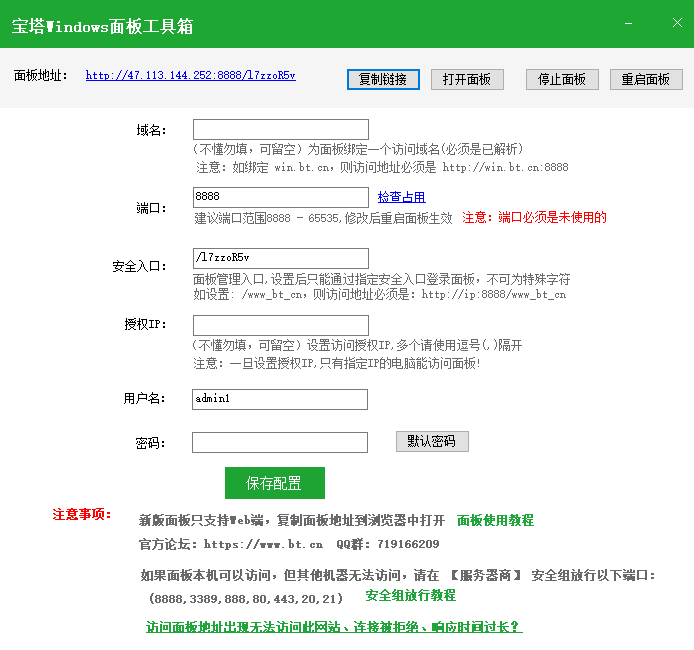Screen dimensions: 694x650
Task: Close the 宝塔Windows面板工具箱 window
Action: pyautogui.click(x=677, y=23)
